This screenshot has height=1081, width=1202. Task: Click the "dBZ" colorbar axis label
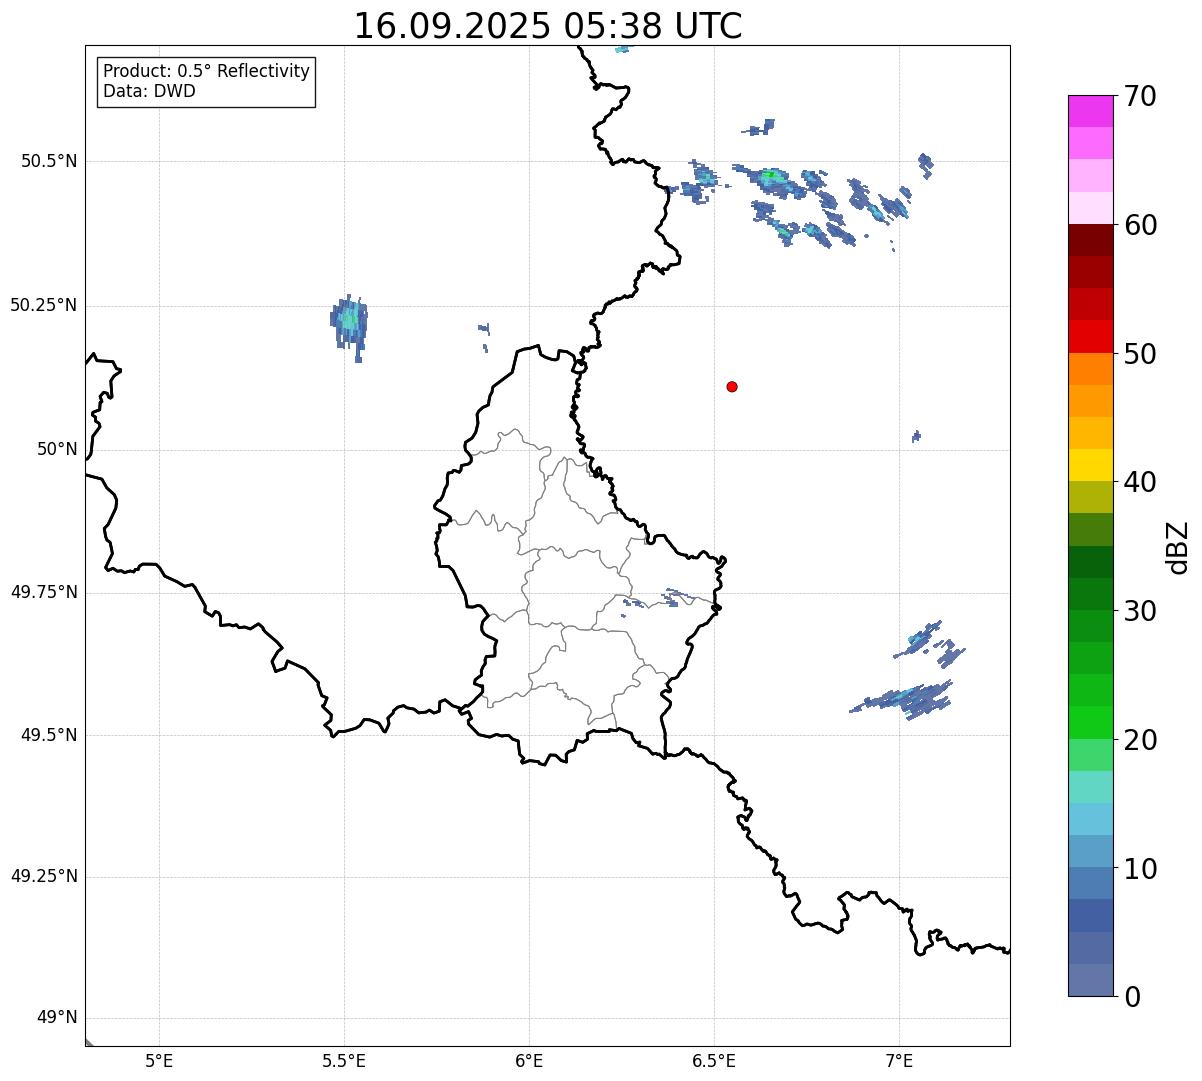click(1178, 547)
